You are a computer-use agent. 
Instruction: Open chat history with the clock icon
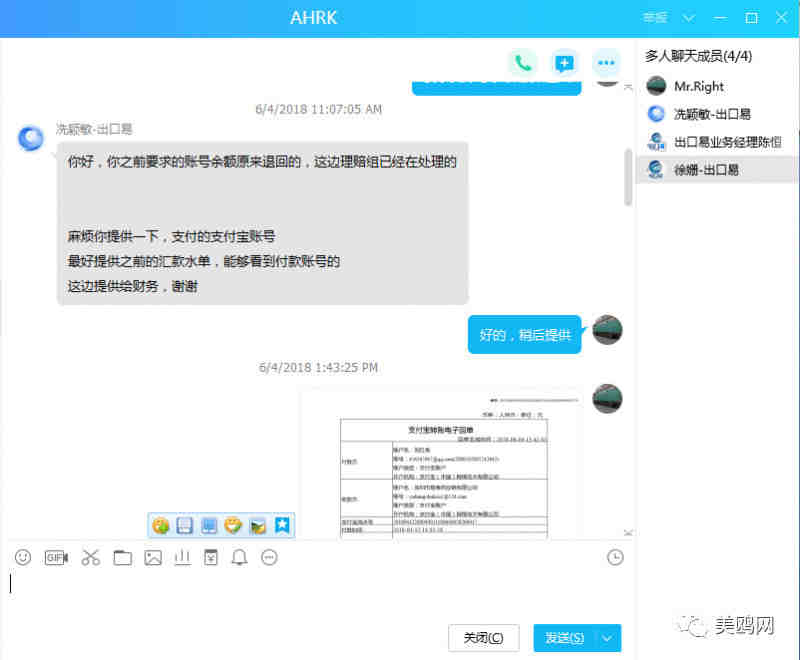(x=615, y=557)
